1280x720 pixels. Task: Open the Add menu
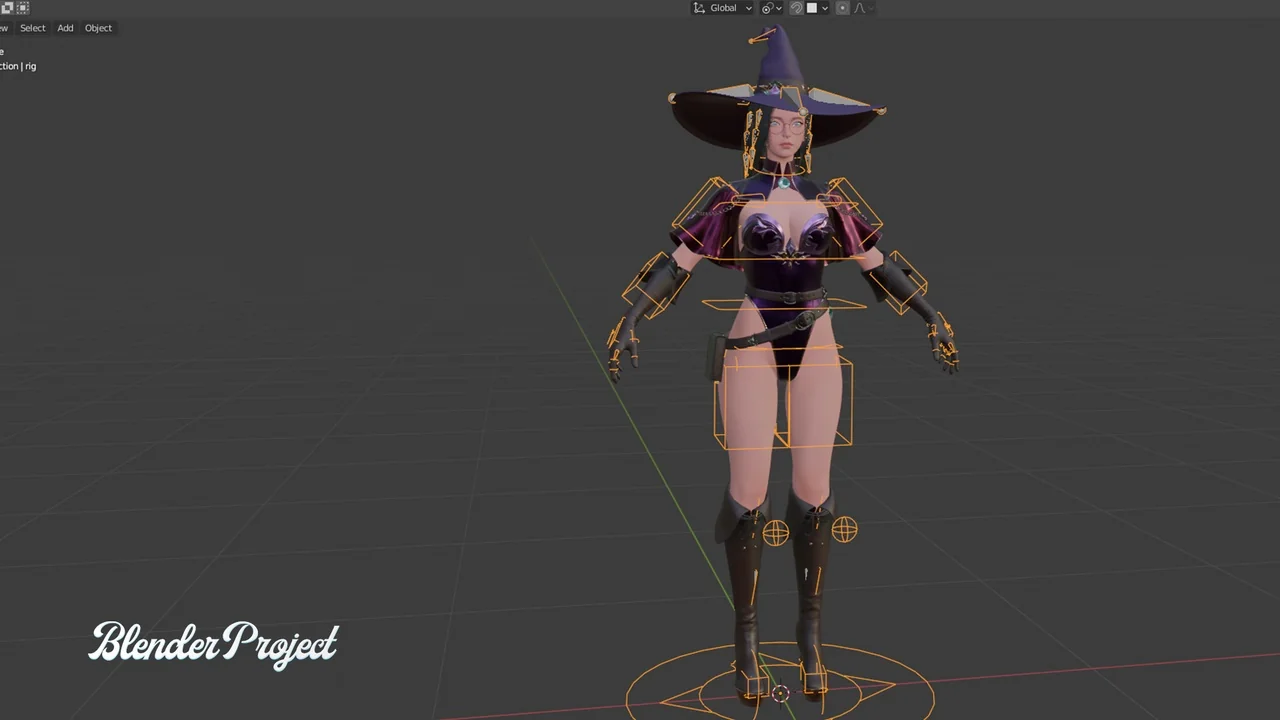[x=65, y=28]
